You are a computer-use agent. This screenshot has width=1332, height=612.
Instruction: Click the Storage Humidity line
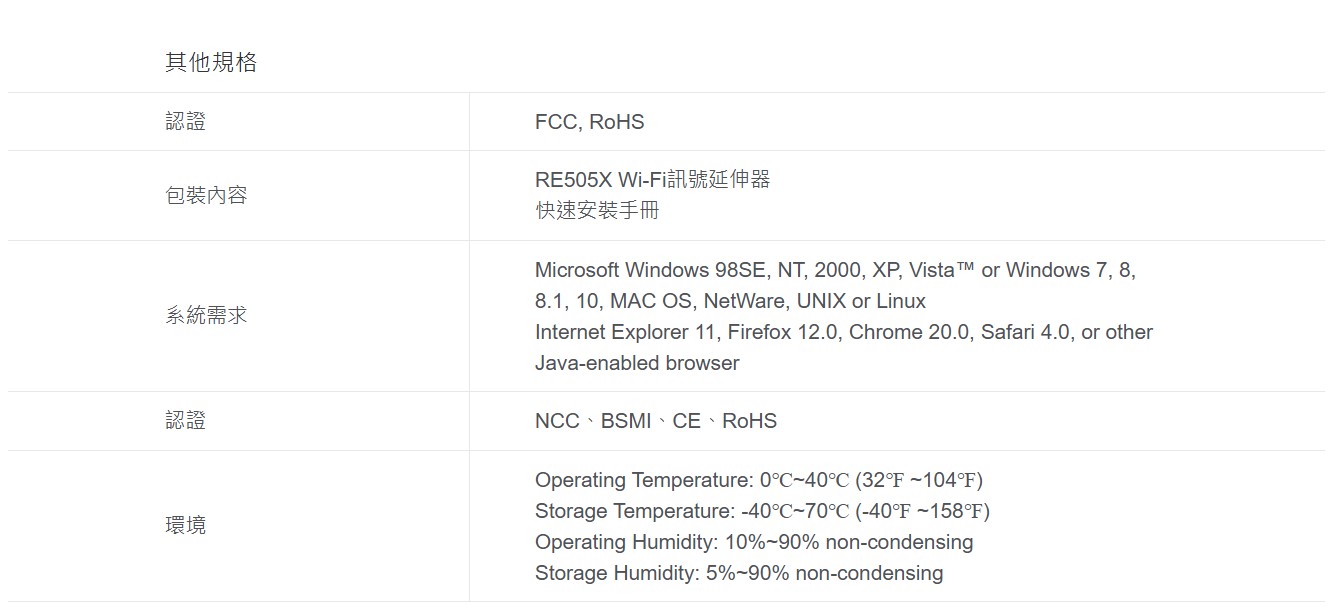tap(739, 573)
